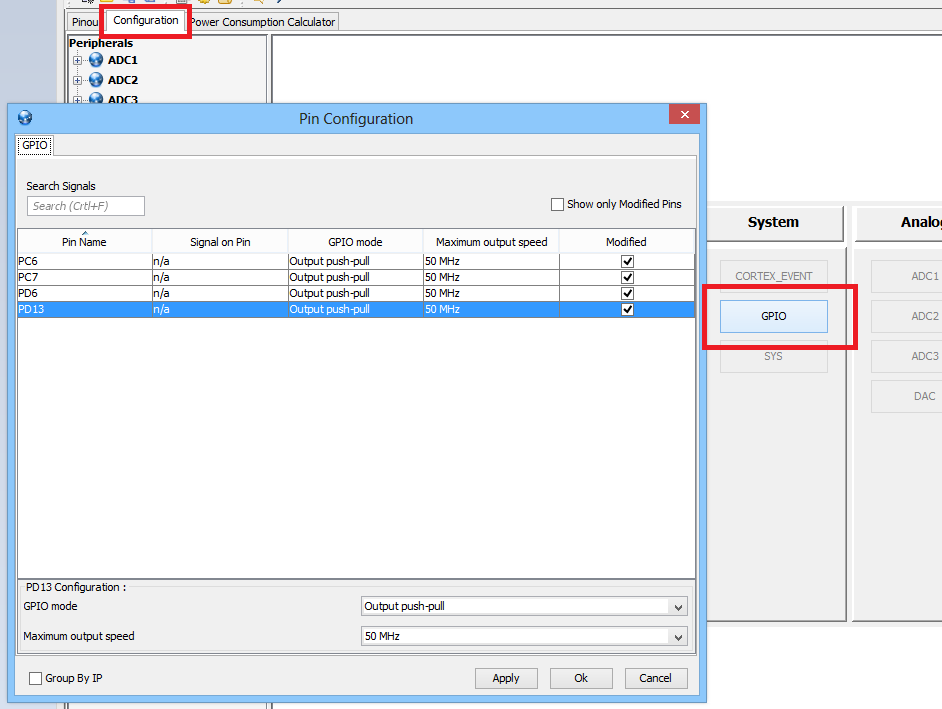Image resolution: width=942 pixels, height=709 pixels.
Task: Click the Apply button
Action: coord(506,678)
